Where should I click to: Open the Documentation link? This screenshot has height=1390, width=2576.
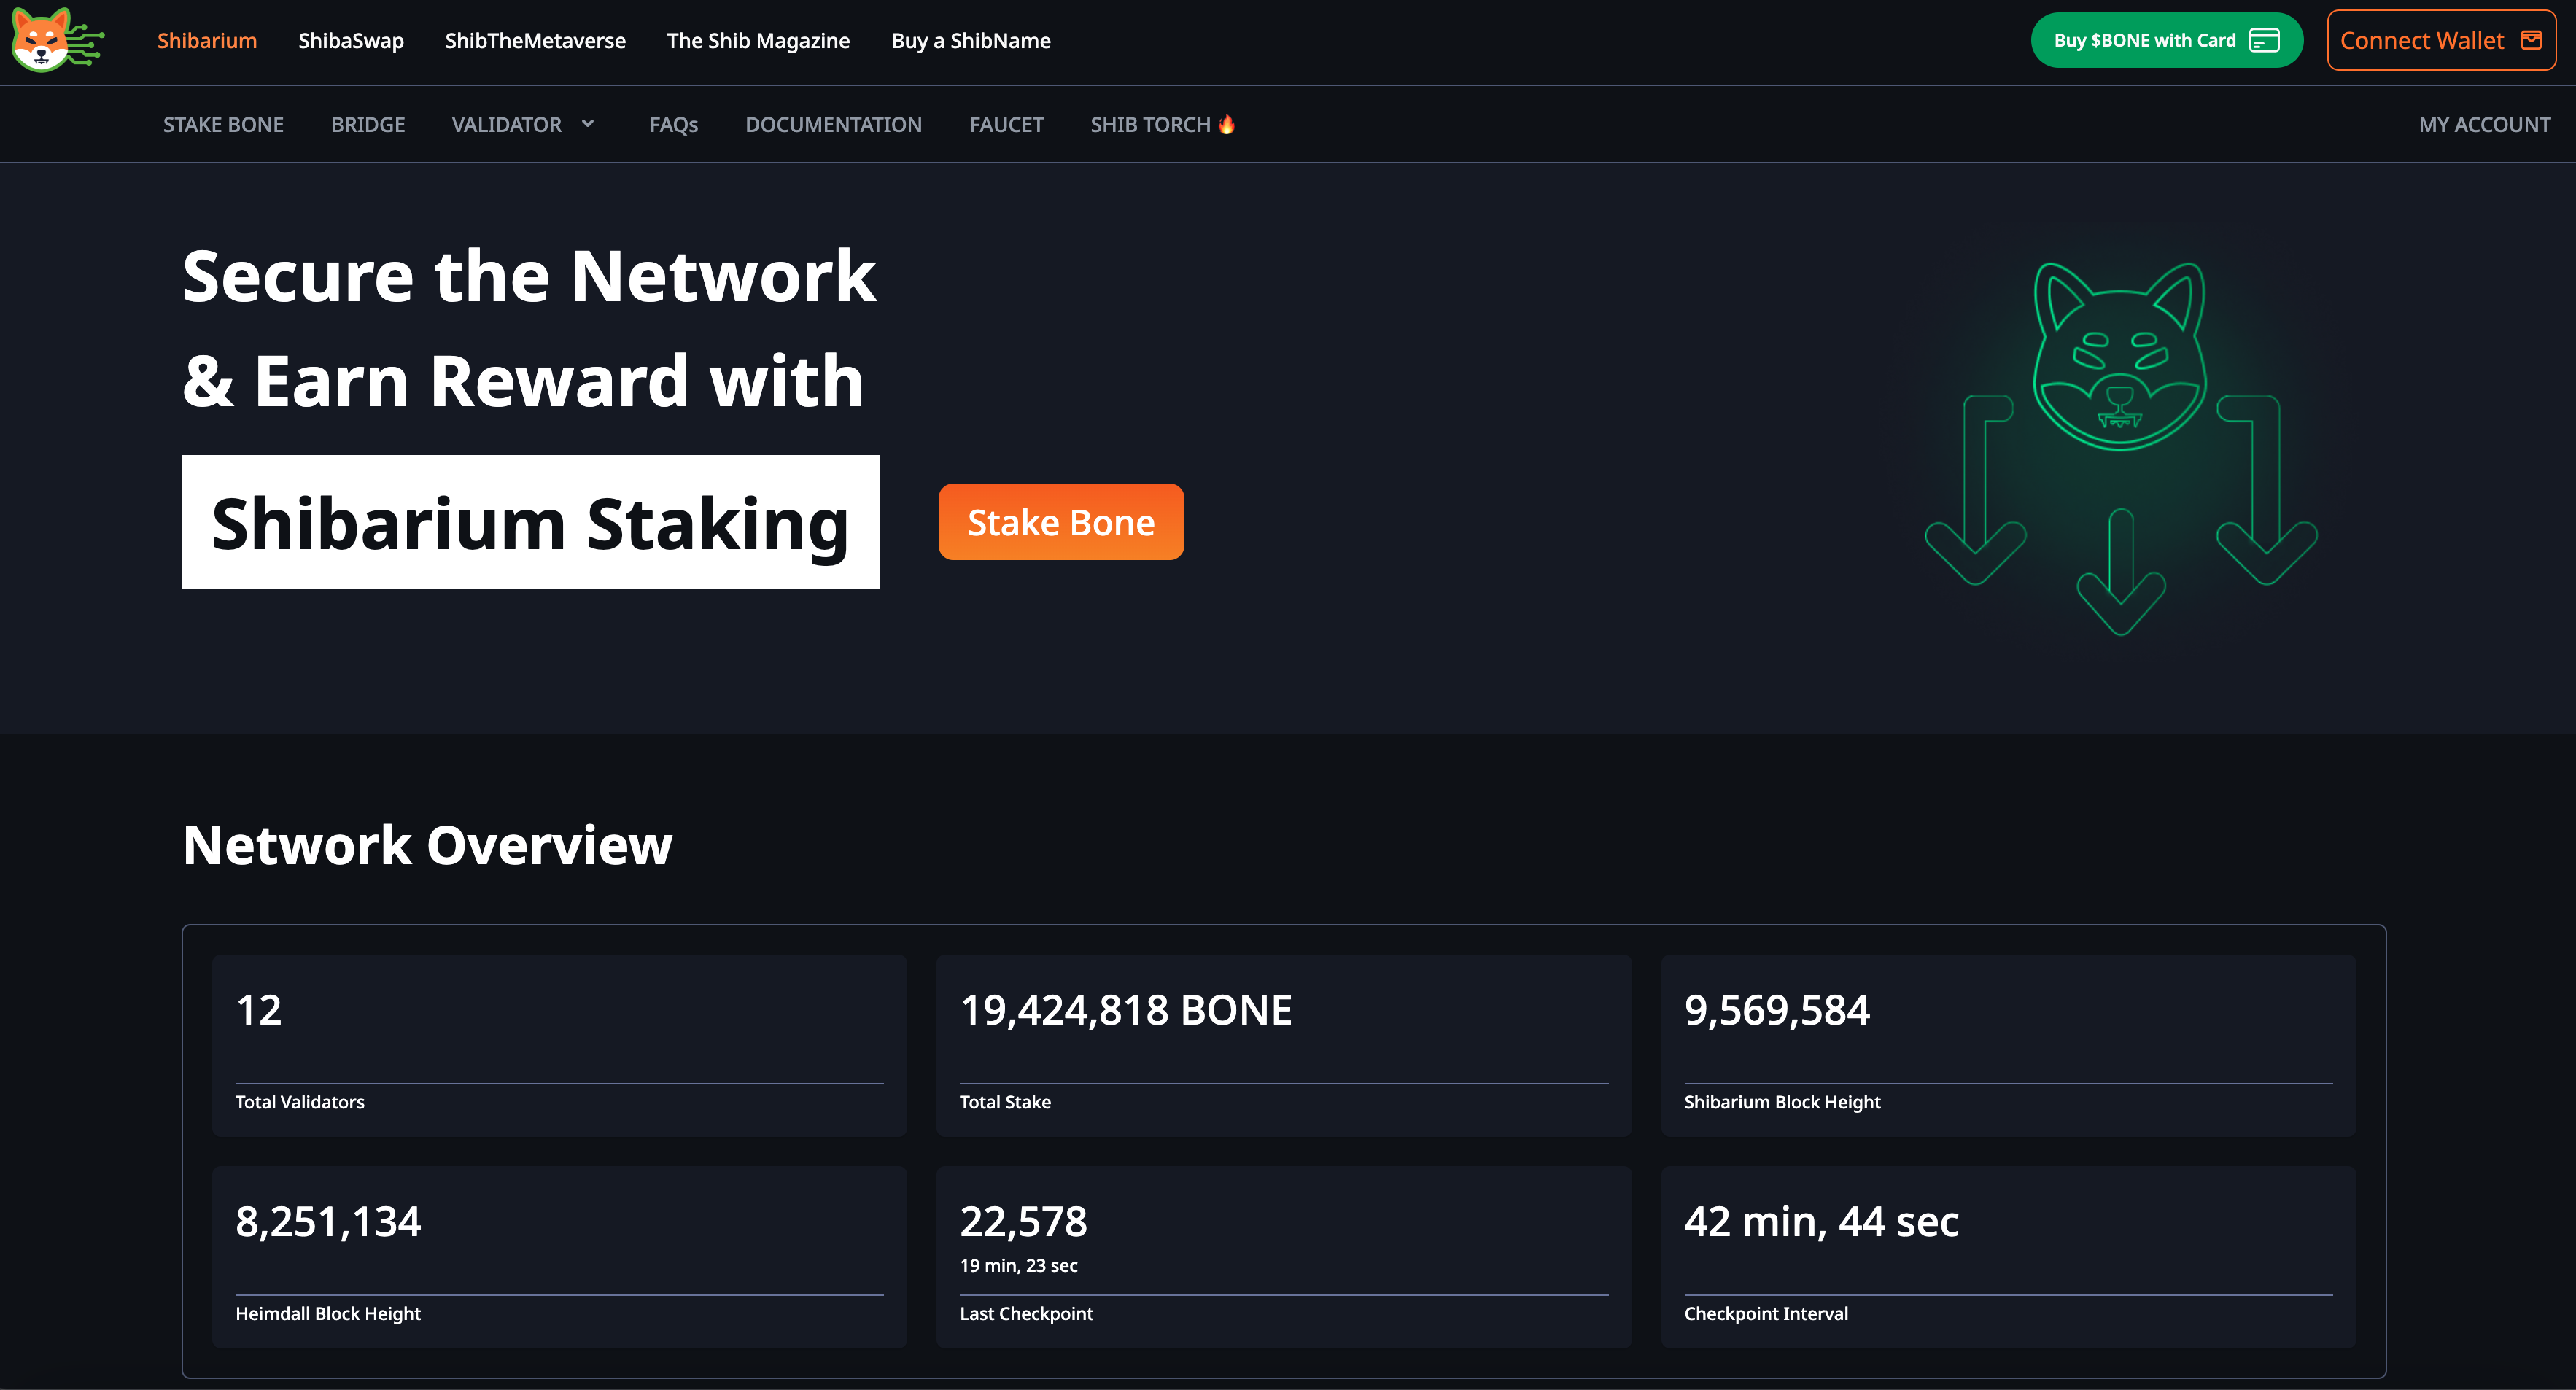(833, 124)
